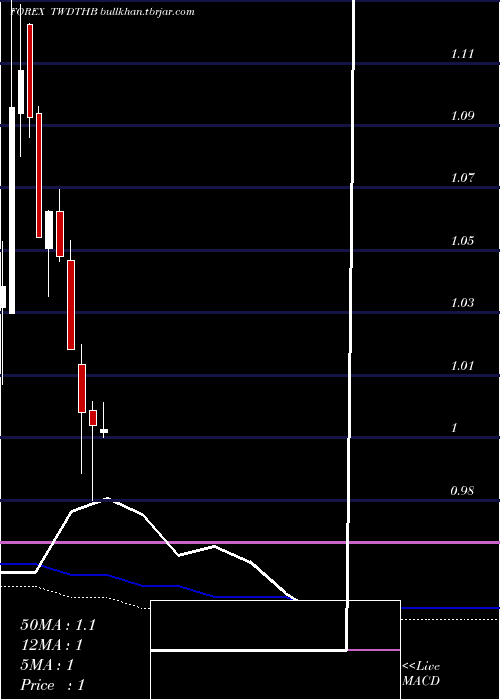Click the tallest red candle body
The height and width of the screenshot is (700, 500).
(x=39, y=175)
